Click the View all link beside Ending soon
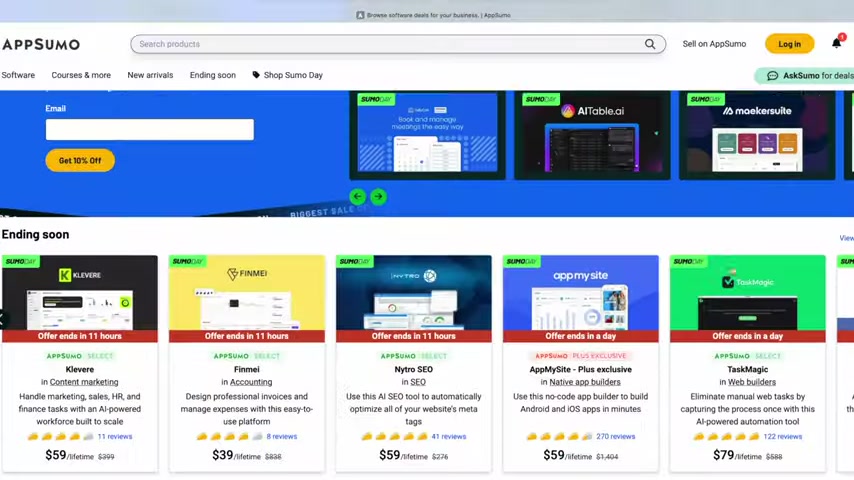Image resolution: width=854 pixels, height=480 pixels. [846, 238]
